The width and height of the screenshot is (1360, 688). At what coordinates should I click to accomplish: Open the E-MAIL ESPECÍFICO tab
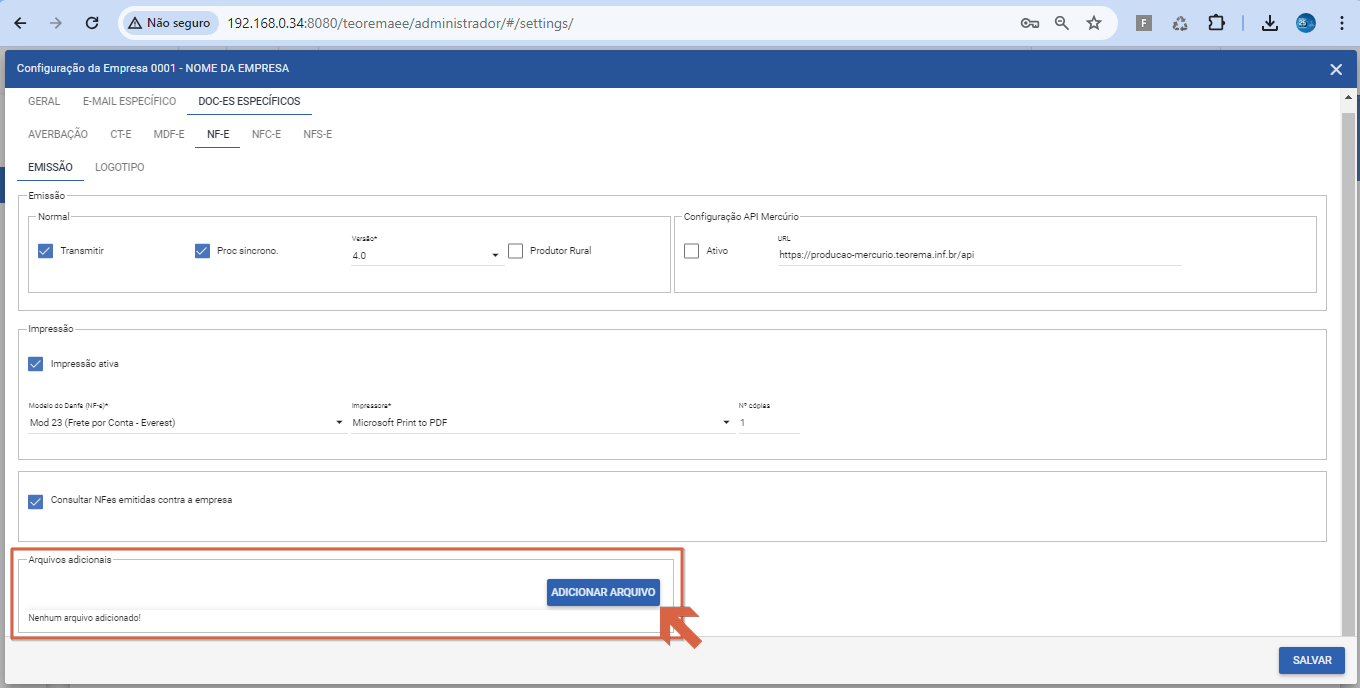pos(129,101)
